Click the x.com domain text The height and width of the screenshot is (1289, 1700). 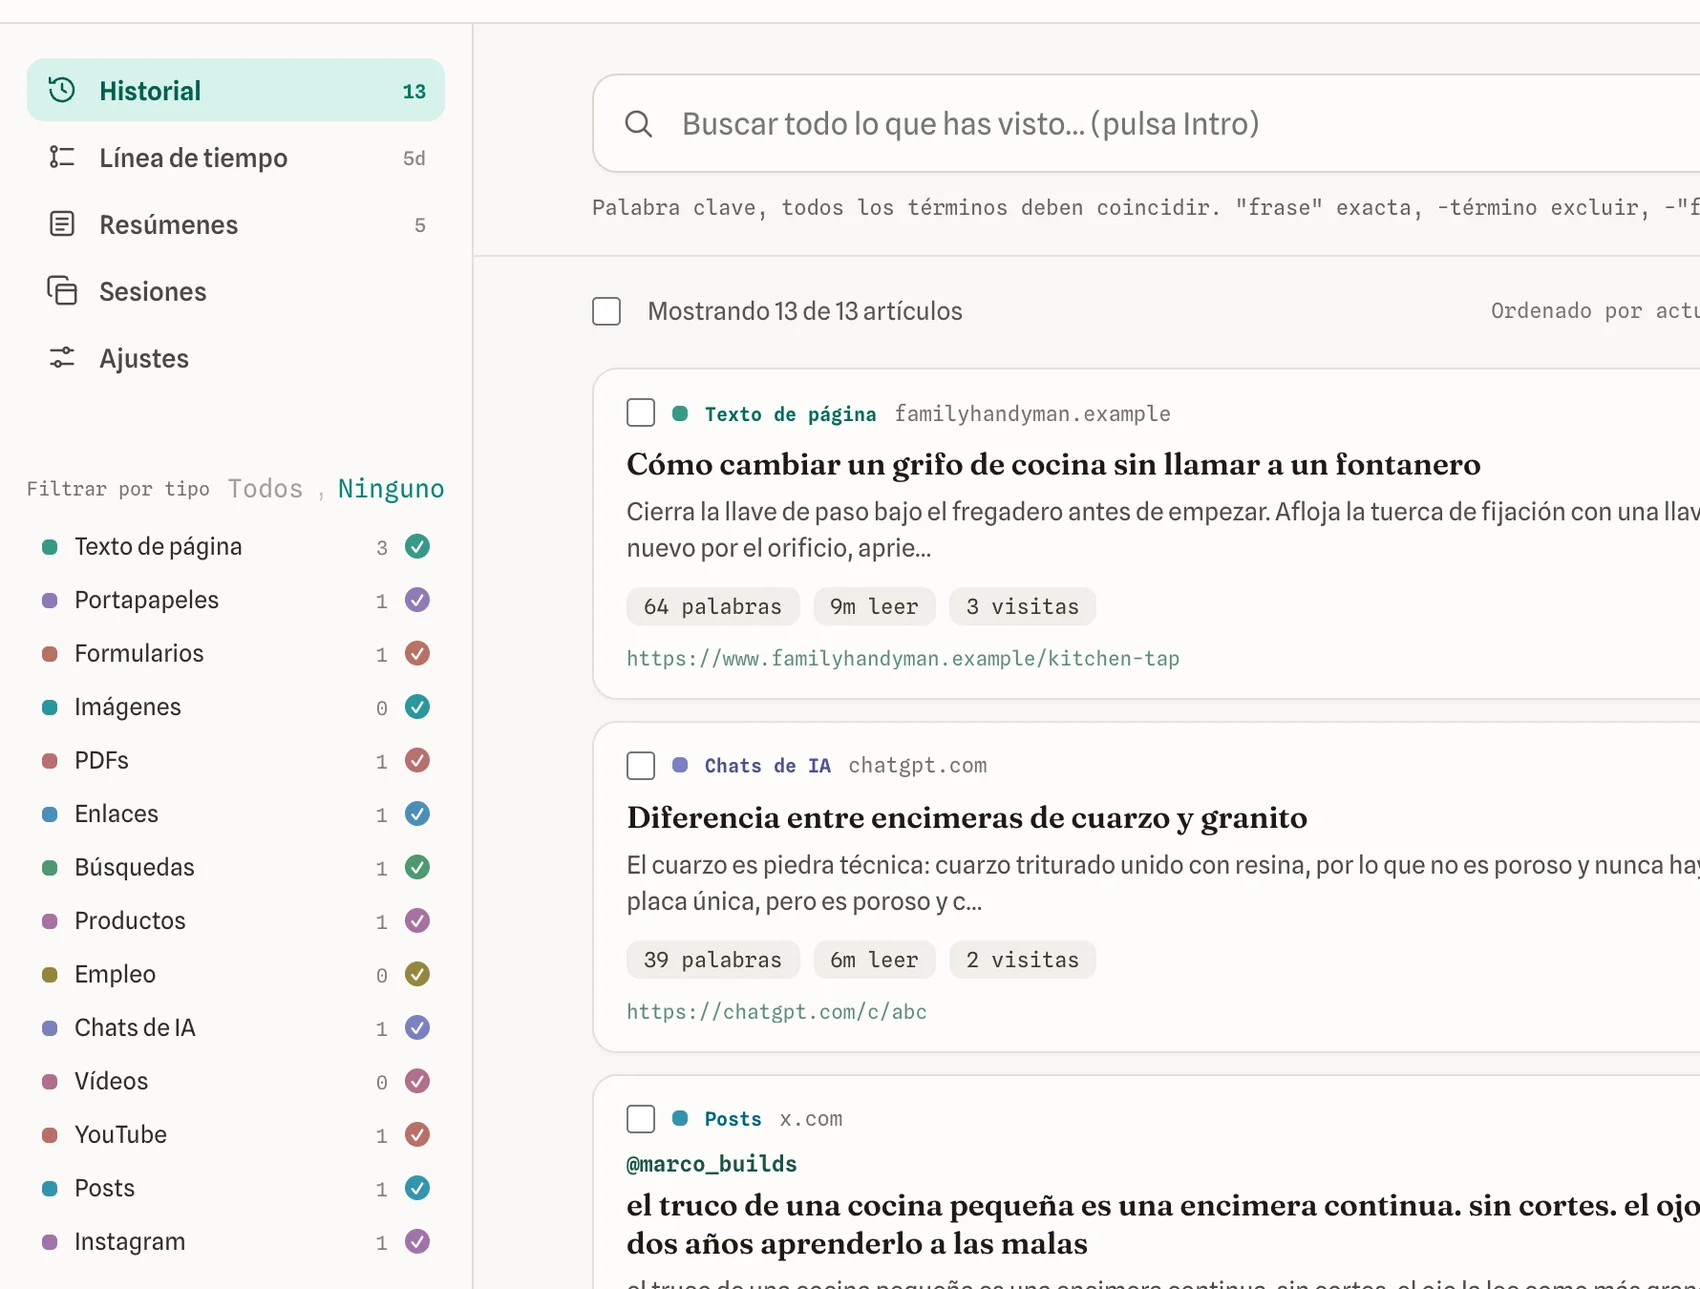pos(811,1119)
